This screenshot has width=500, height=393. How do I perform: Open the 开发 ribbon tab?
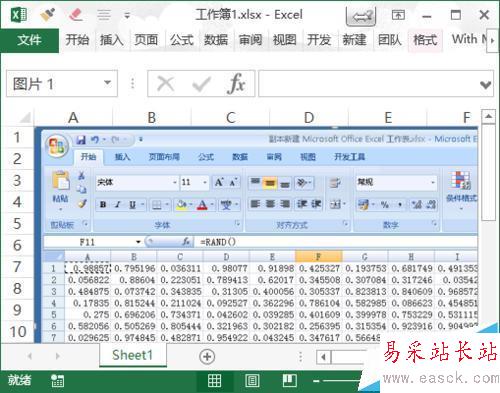coord(319,40)
